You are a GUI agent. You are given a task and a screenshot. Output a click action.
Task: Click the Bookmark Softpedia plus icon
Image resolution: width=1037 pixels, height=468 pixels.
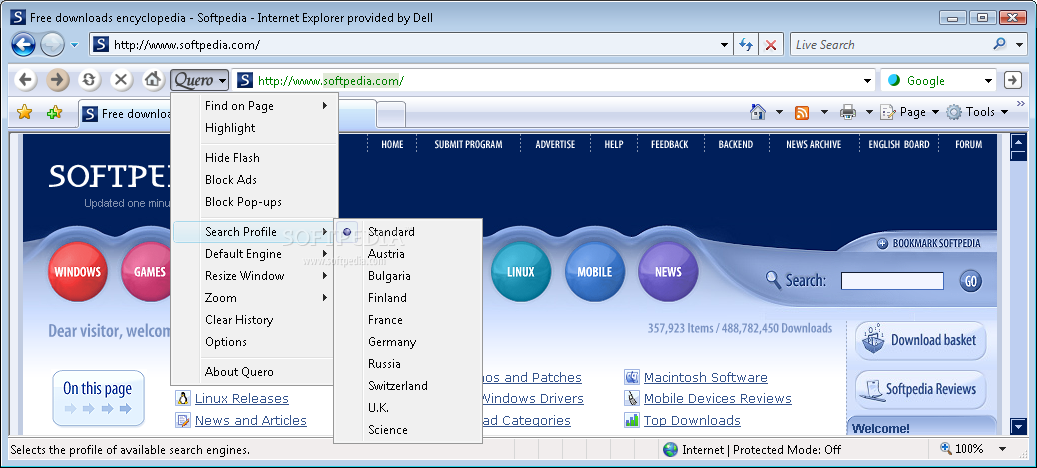(x=882, y=243)
